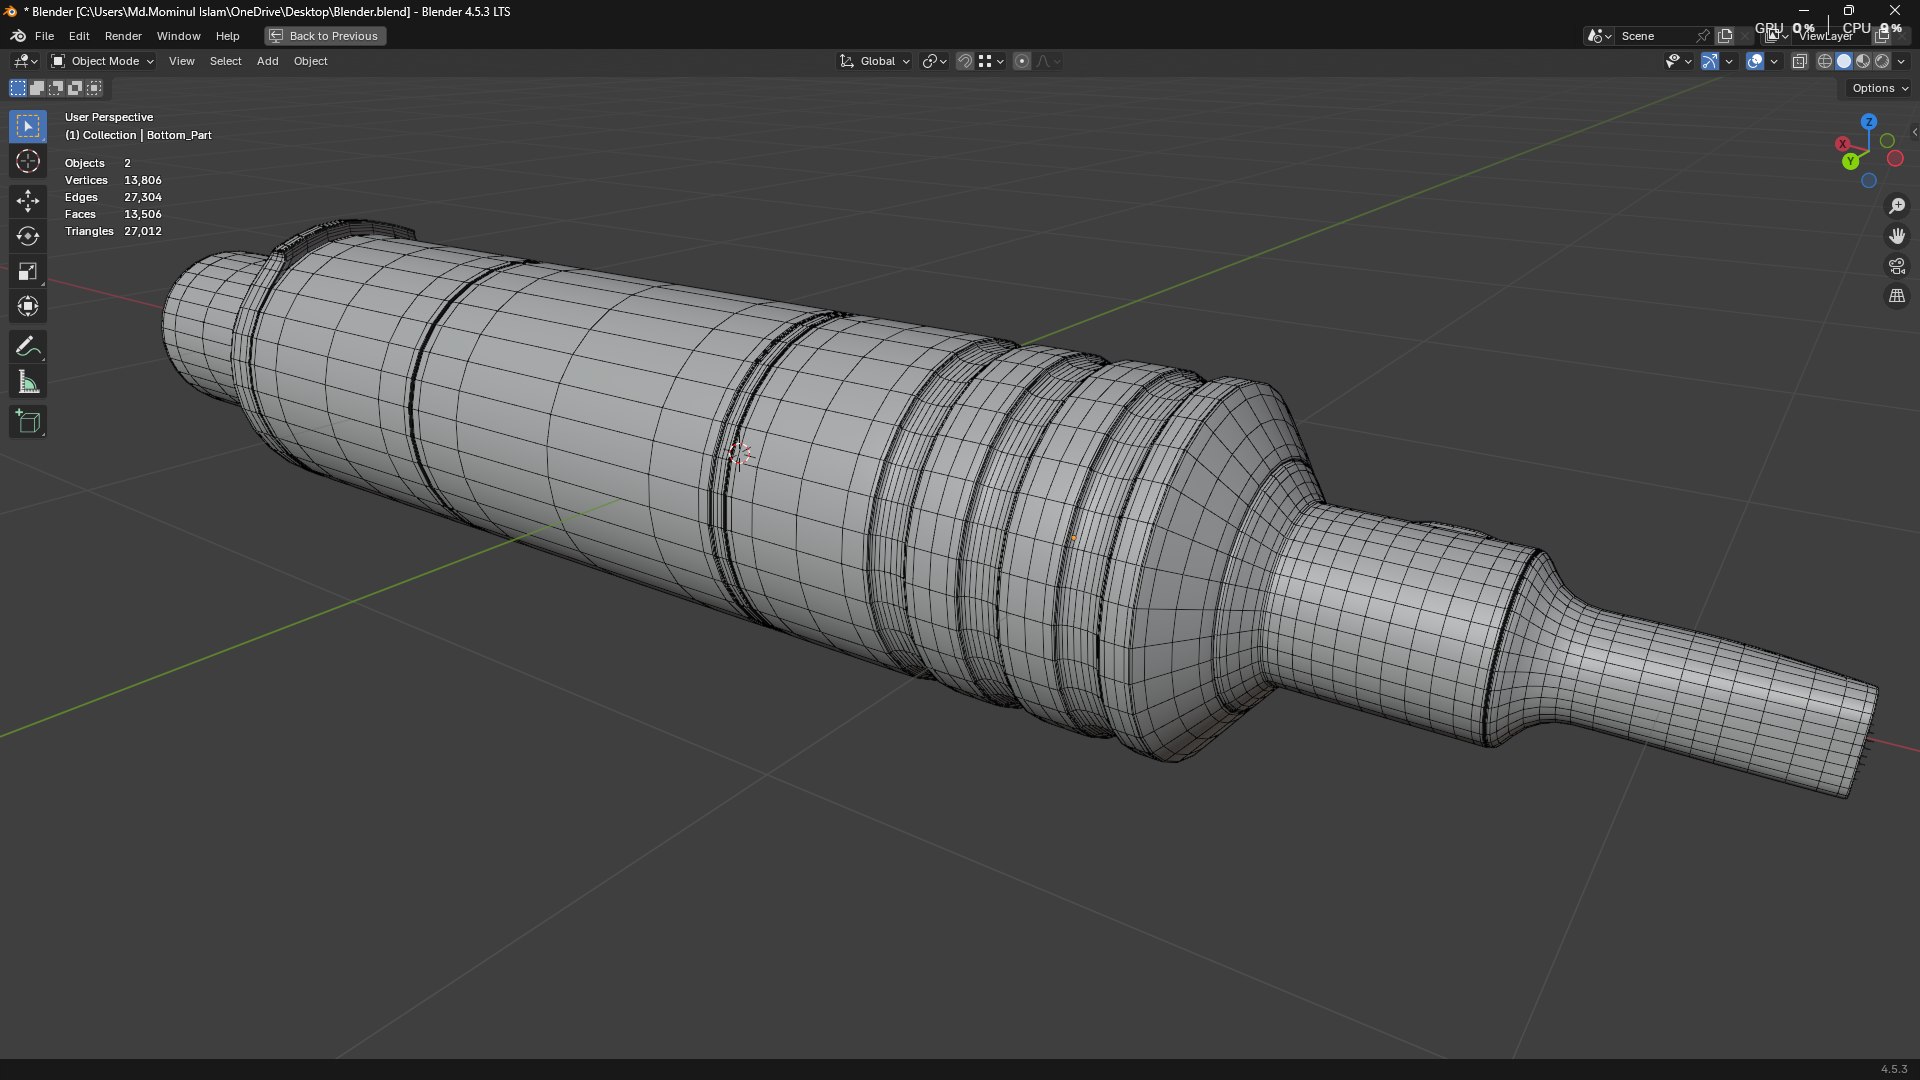Select the Annotate tool
This screenshot has height=1080, width=1920.
click(x=28, y=347)
